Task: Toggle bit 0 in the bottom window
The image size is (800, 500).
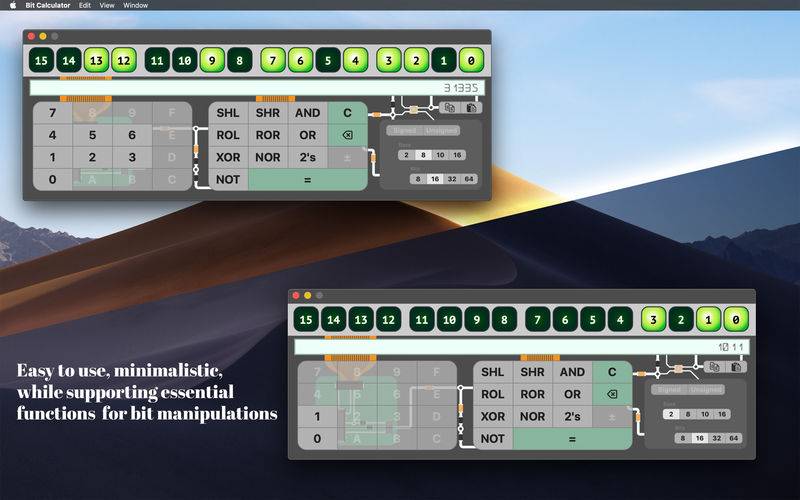Action: click(x=736, y=320)
